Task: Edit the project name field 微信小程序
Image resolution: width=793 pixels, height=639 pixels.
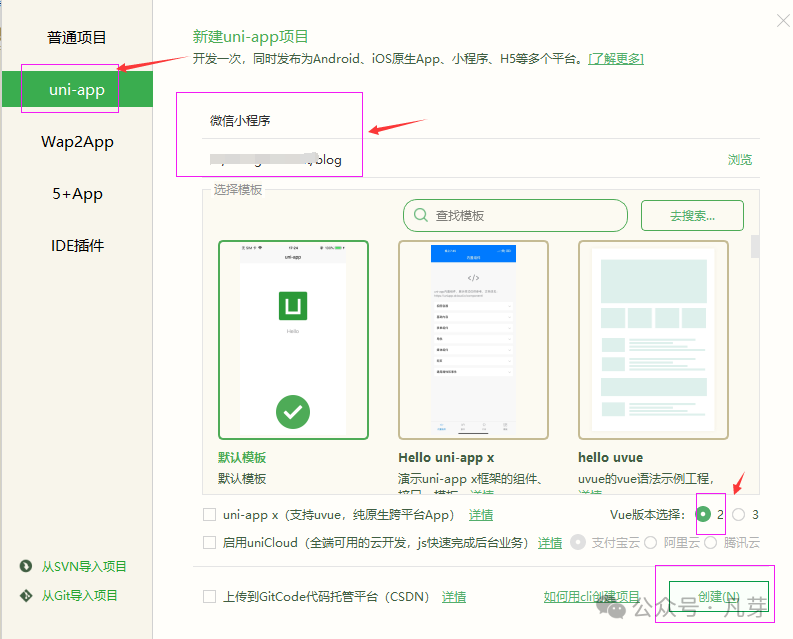Action: (480, 121)
